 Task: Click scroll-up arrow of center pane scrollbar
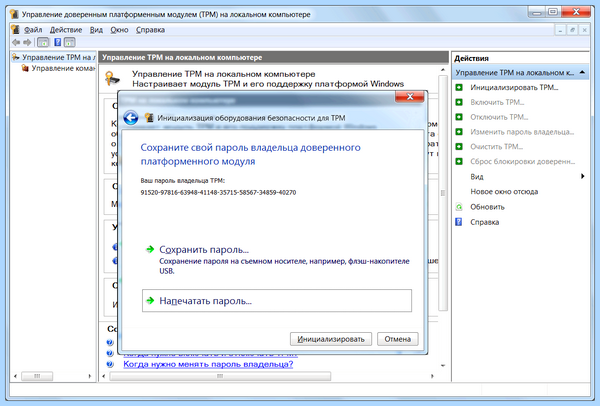coord(443,70)
